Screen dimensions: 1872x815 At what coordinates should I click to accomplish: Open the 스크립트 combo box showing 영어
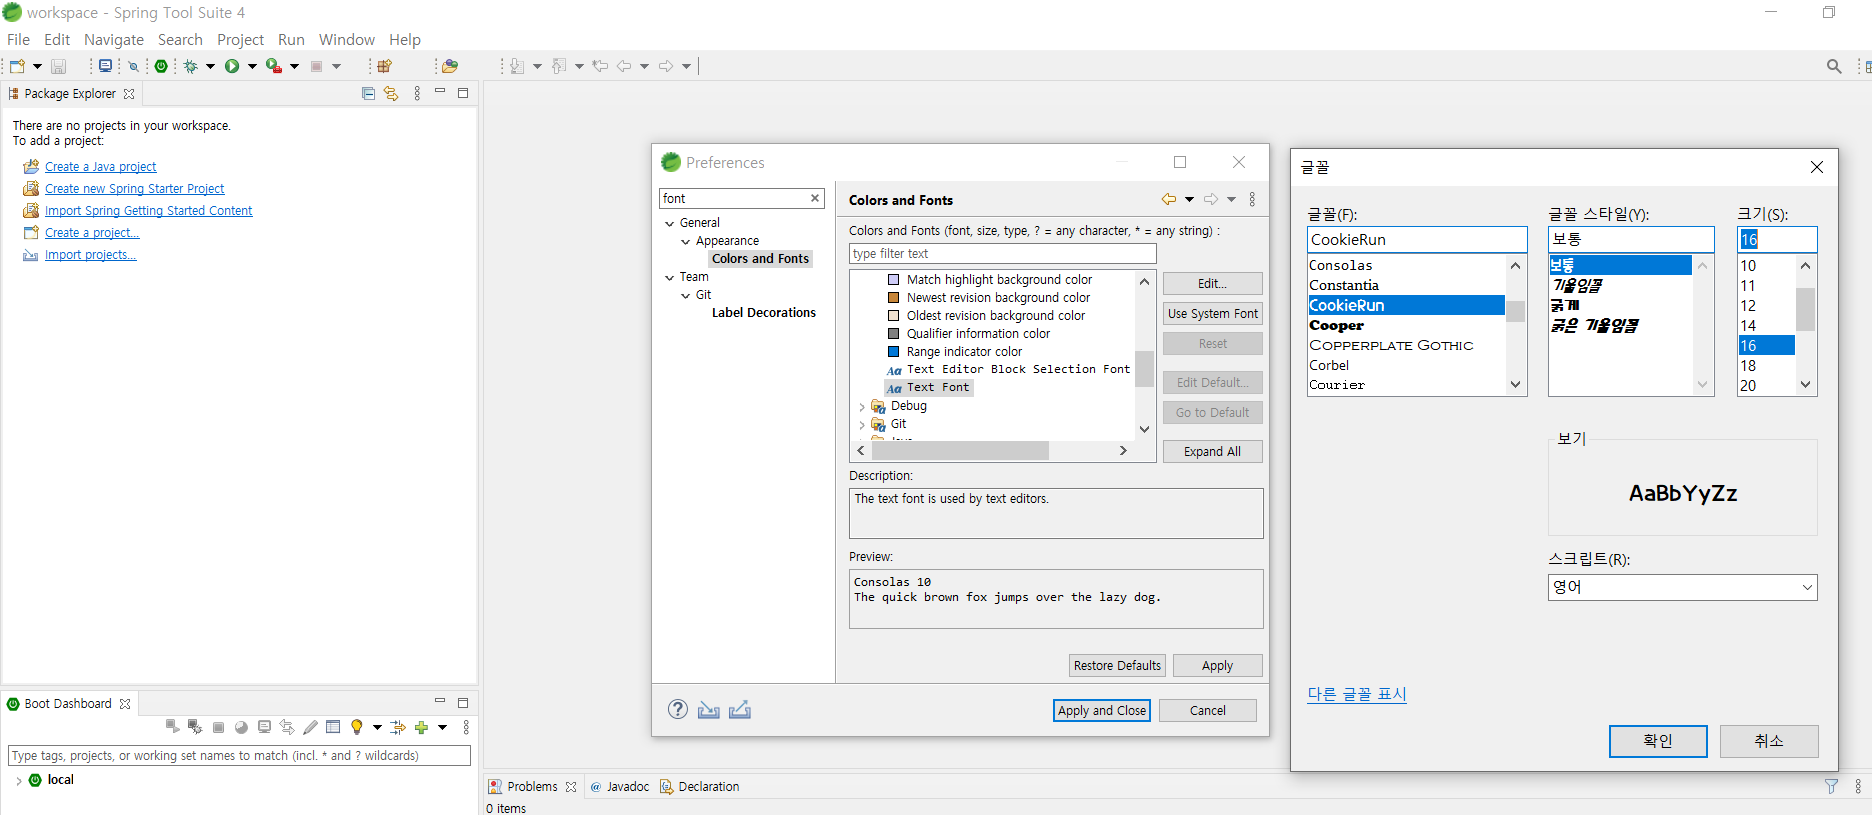tap(1682, 587)
